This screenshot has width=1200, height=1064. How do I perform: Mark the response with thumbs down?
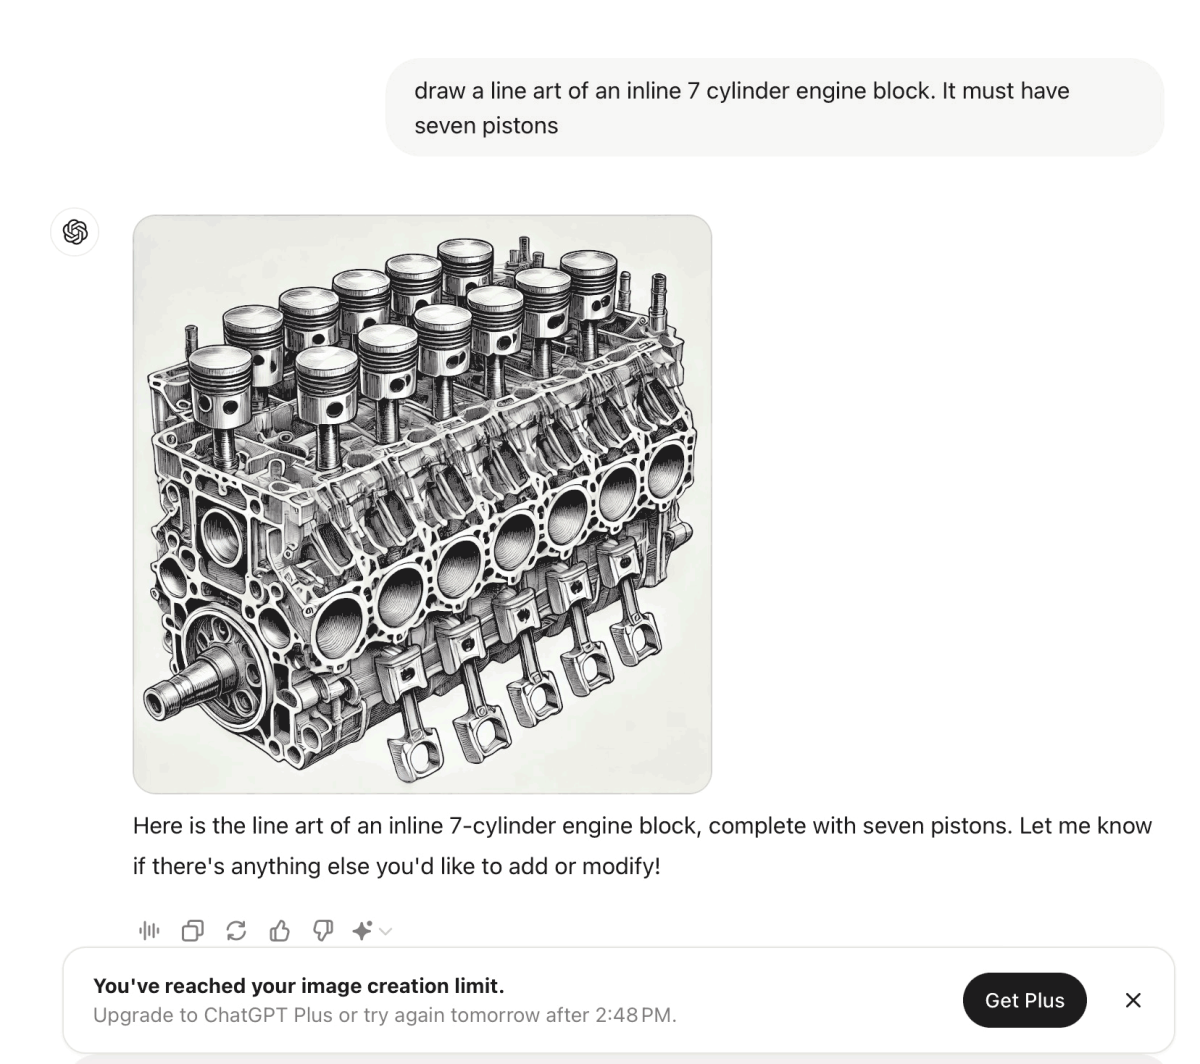coord(322,931)
